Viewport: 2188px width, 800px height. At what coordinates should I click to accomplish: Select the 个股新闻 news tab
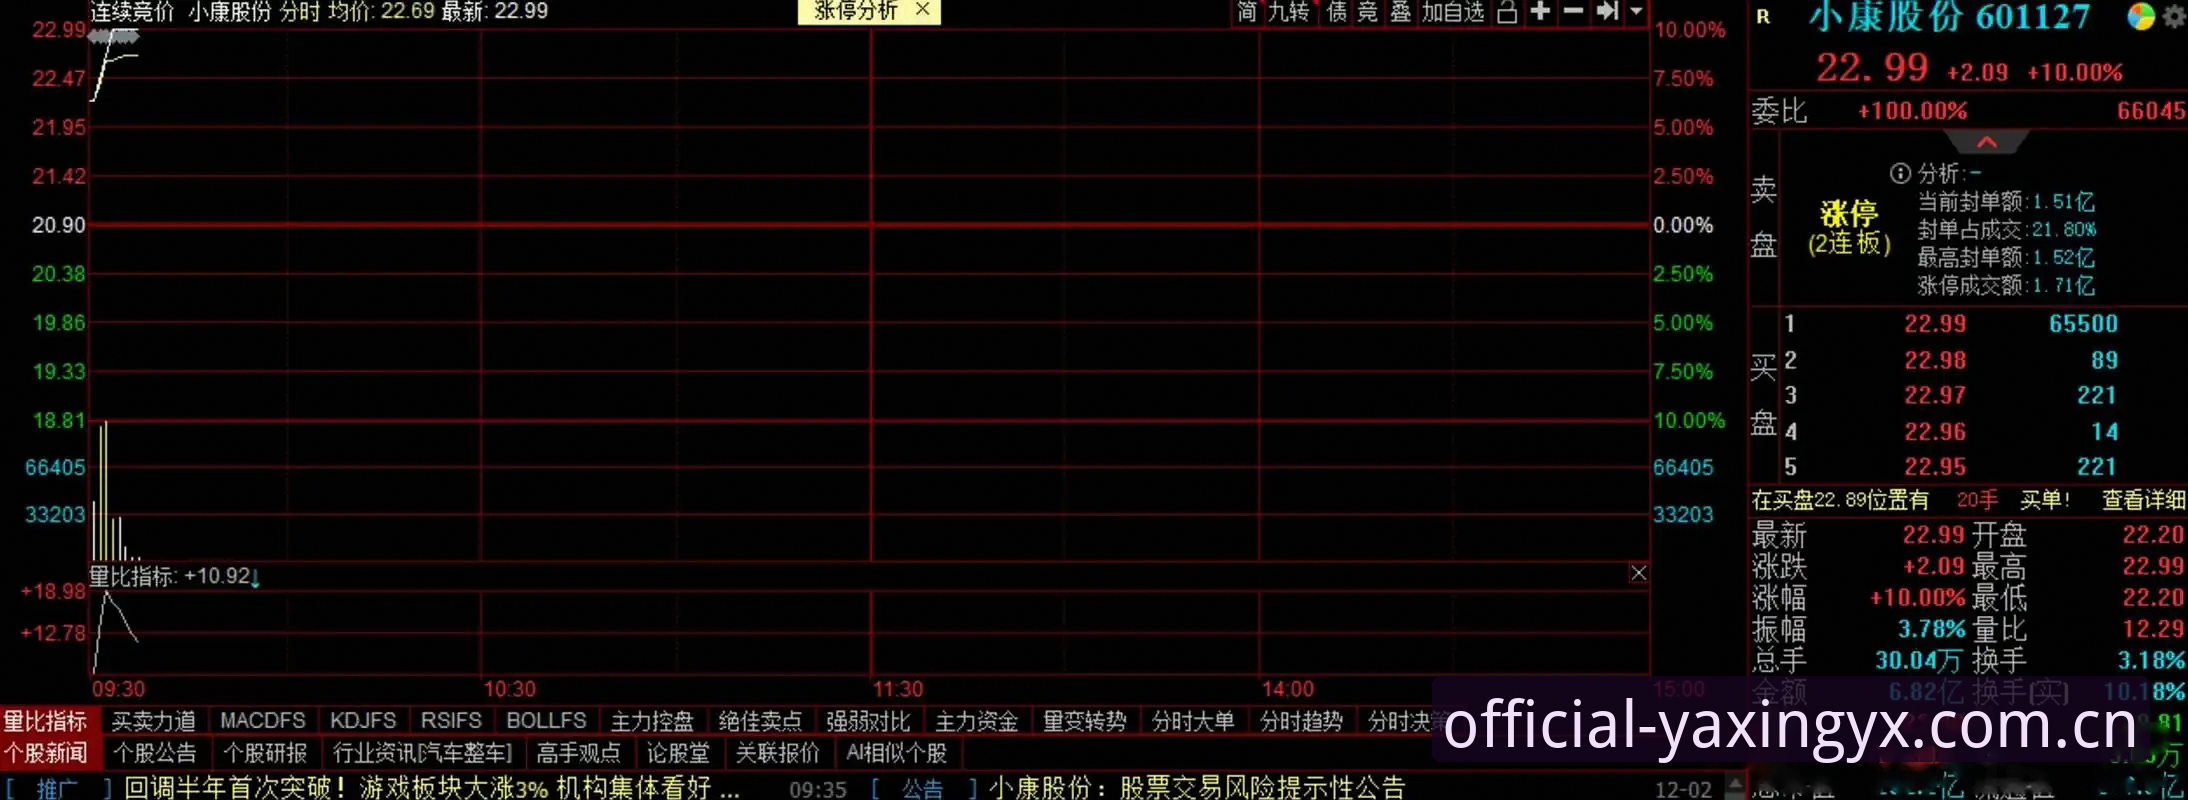coord(45,753)
